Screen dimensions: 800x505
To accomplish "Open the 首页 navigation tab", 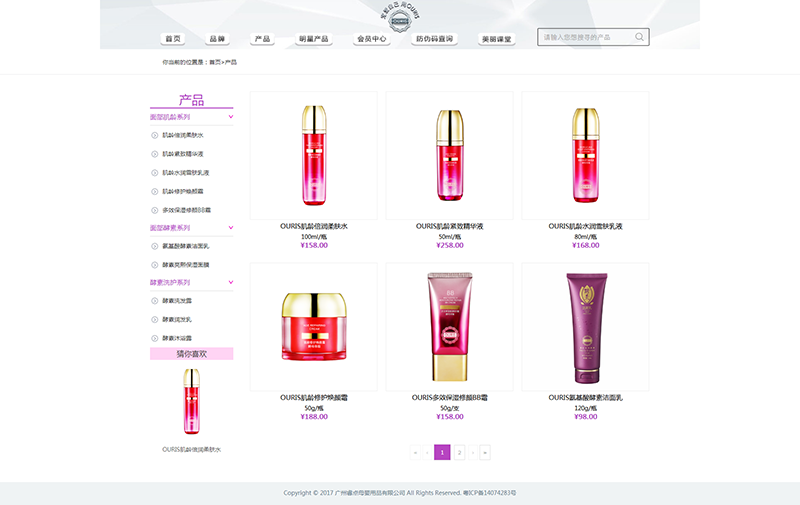I will (x=173, y=39).
